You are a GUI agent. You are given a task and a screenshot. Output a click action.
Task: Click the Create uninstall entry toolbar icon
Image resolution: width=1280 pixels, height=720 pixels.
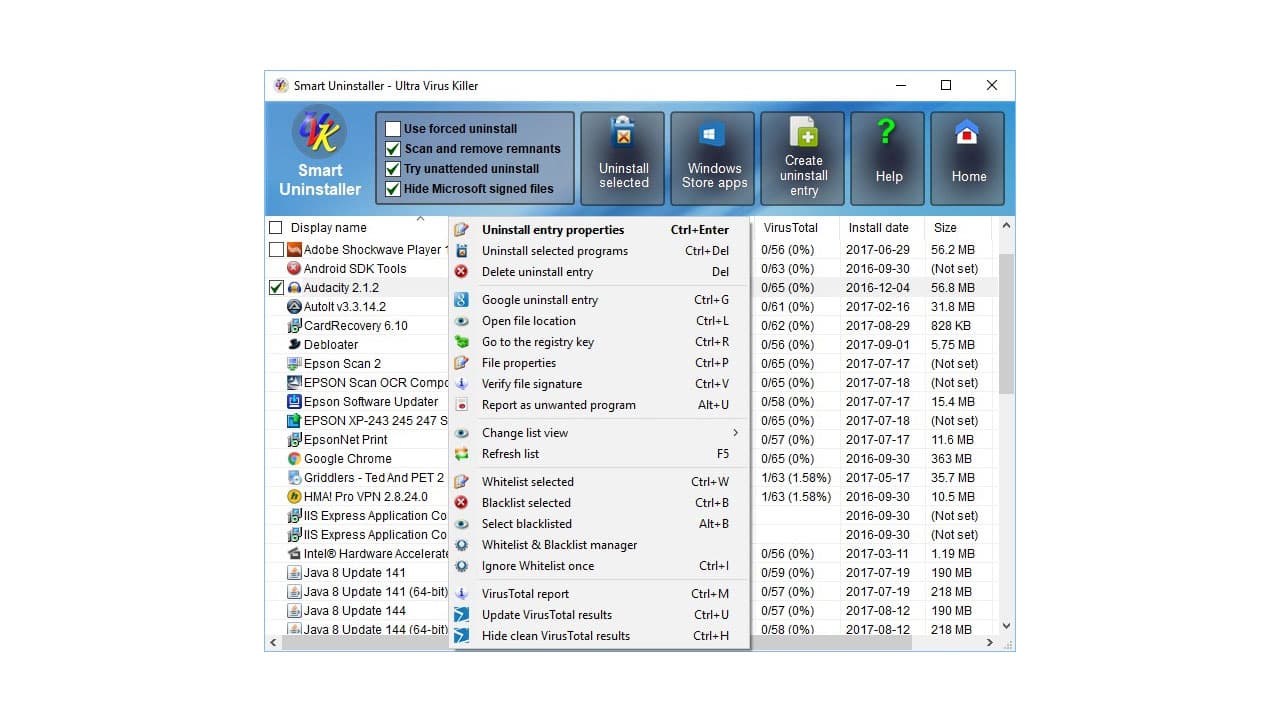[x=803, y=131]
